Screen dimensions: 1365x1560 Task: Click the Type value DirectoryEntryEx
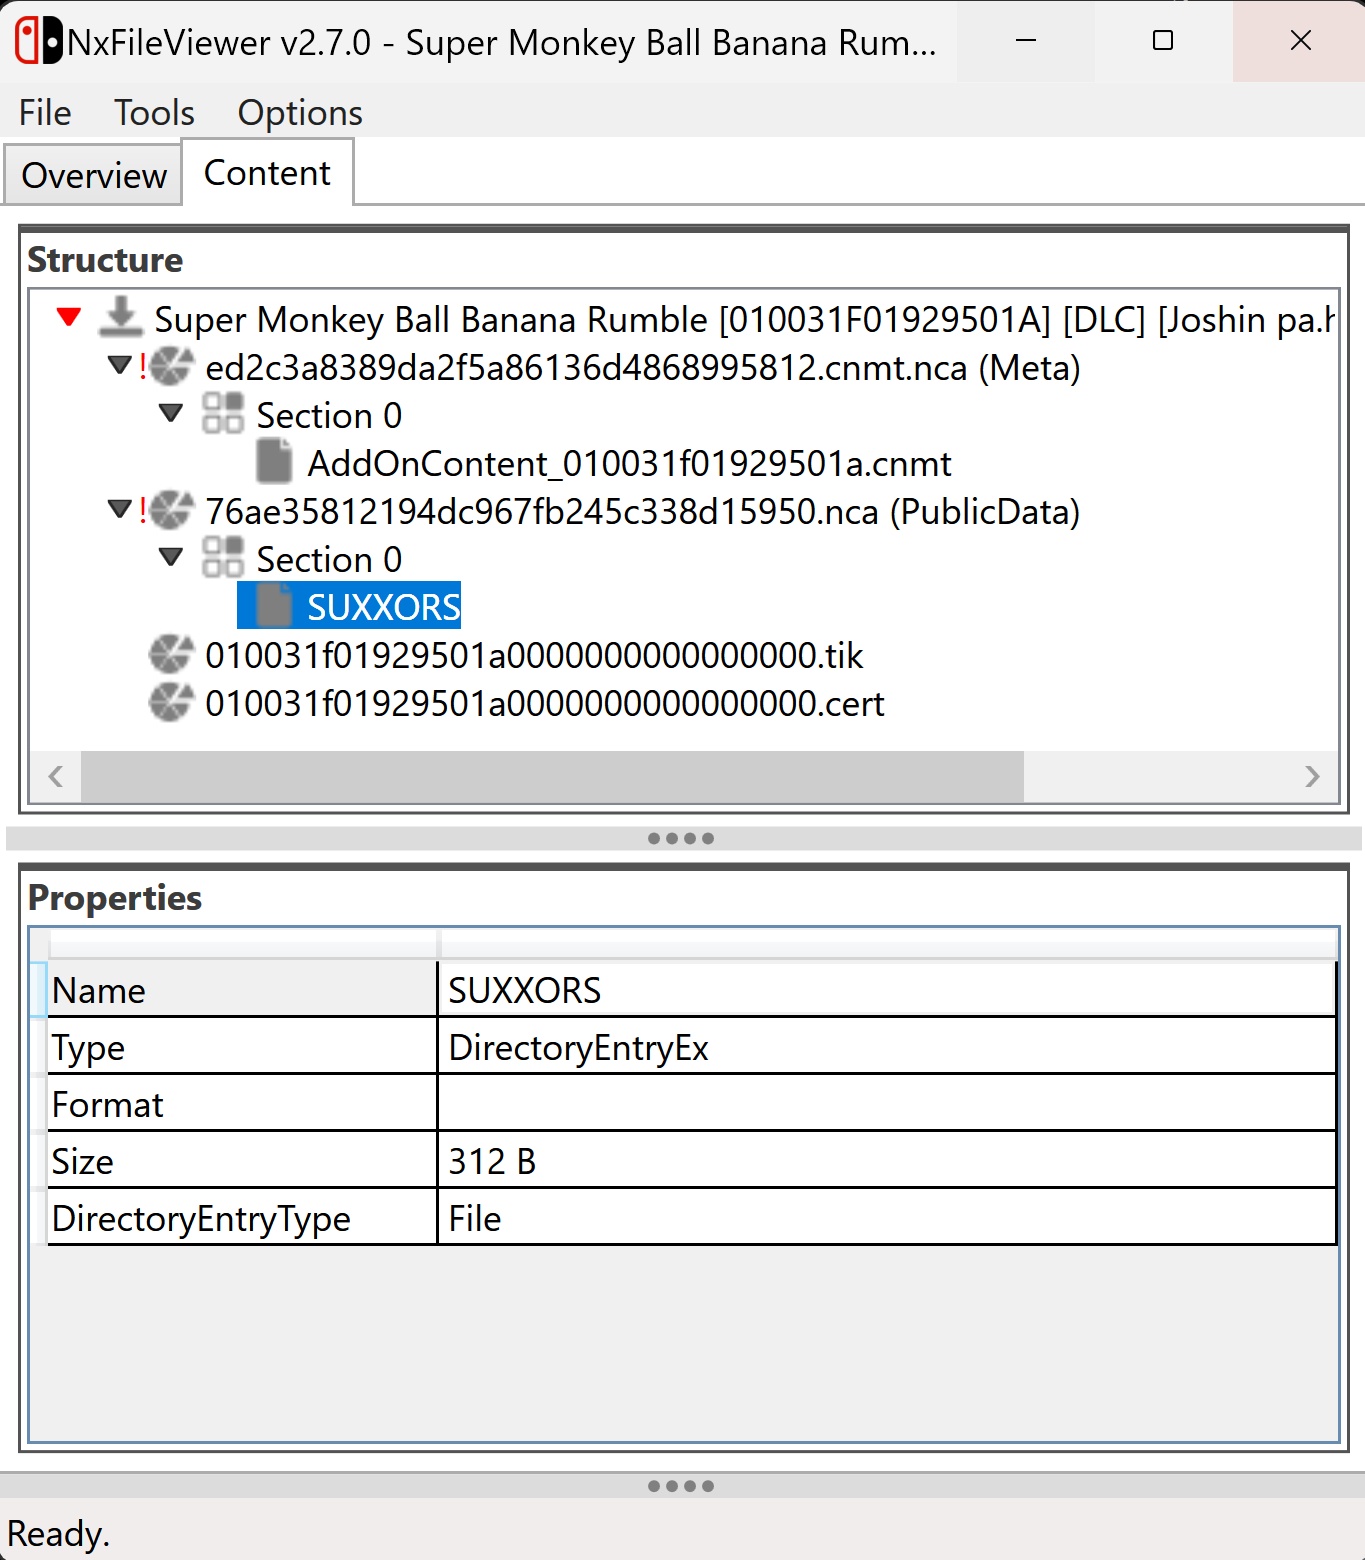point(887,1047)
